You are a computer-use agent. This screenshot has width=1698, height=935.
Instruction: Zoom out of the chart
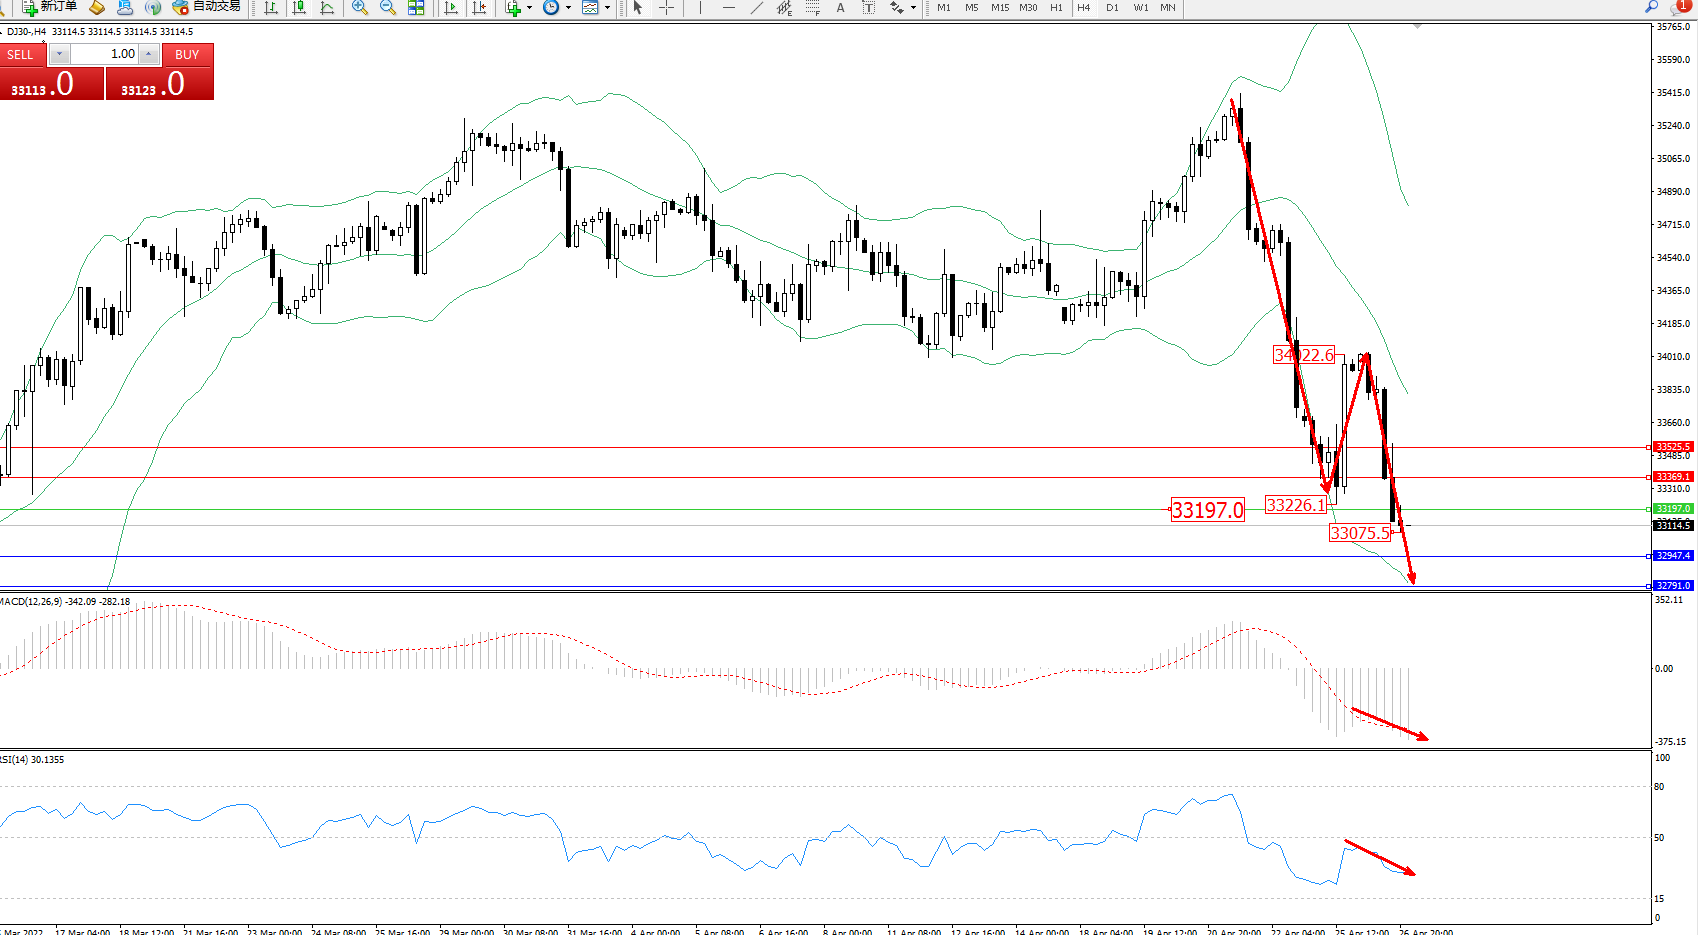(388, 8)
